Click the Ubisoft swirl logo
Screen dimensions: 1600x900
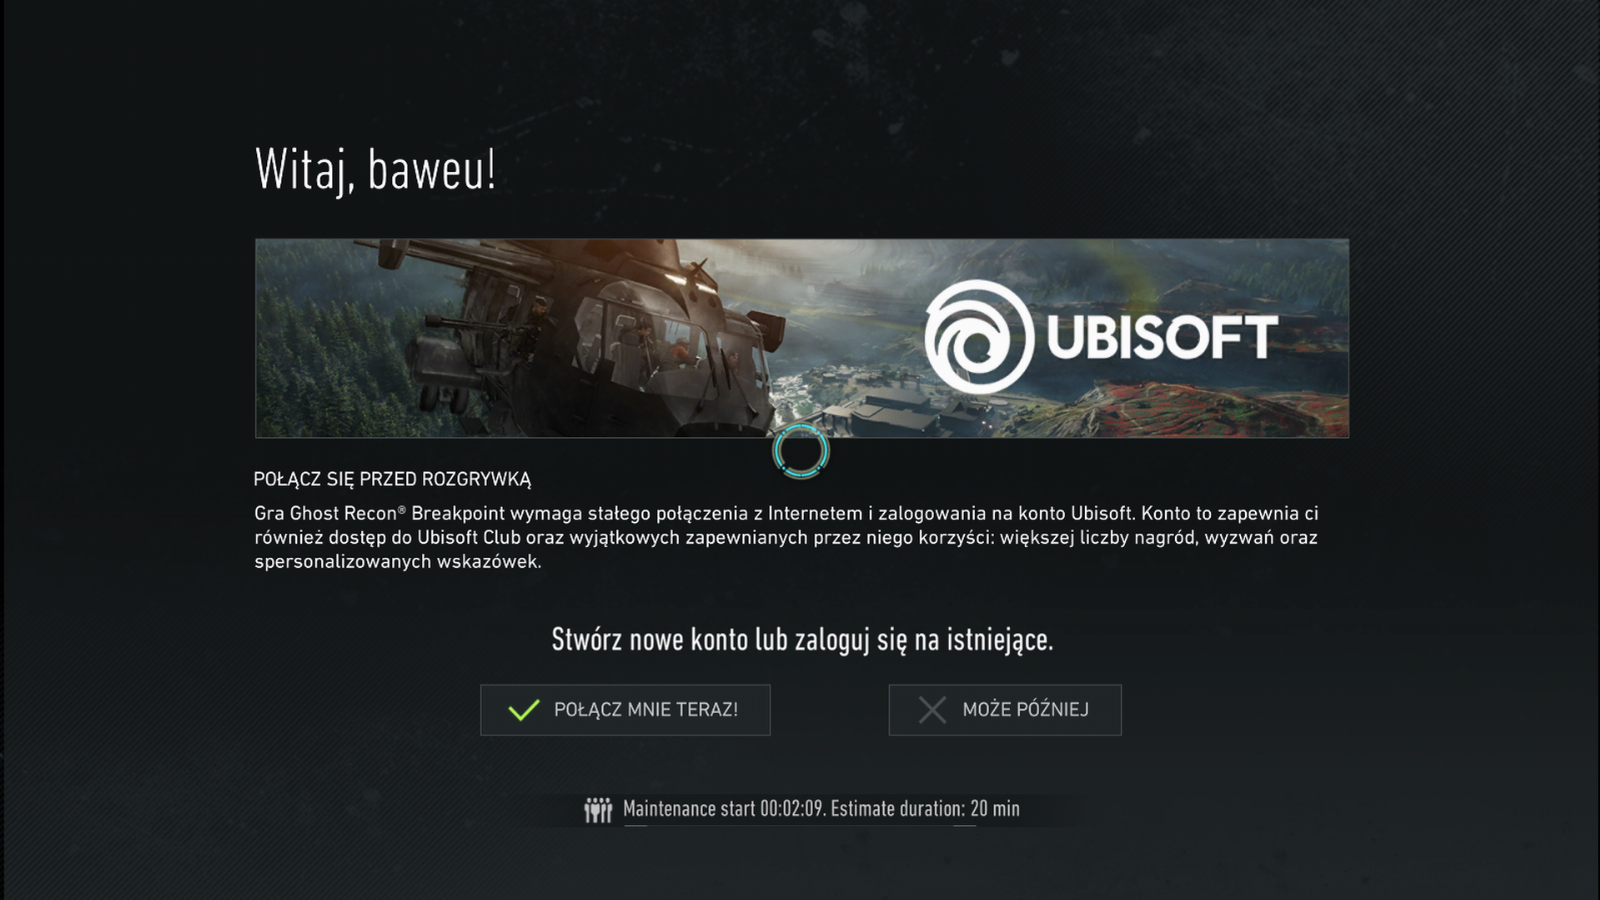979,336
